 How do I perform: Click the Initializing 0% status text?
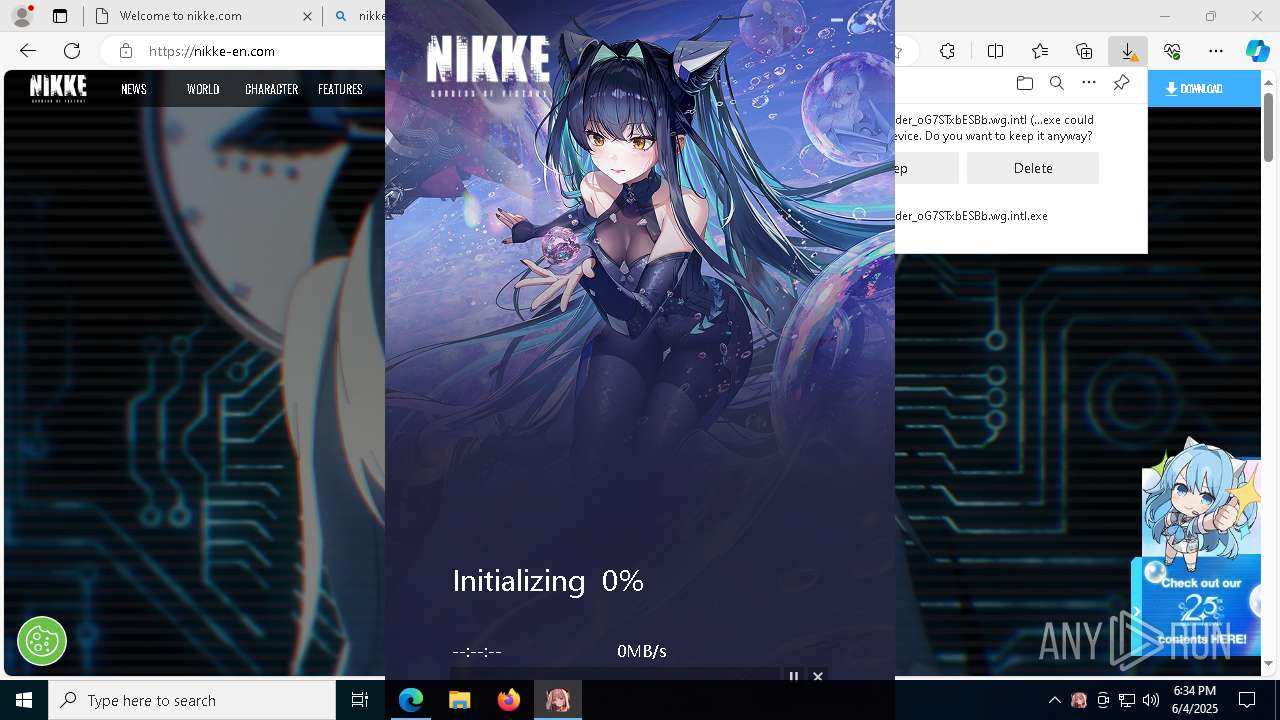(548, 581)
